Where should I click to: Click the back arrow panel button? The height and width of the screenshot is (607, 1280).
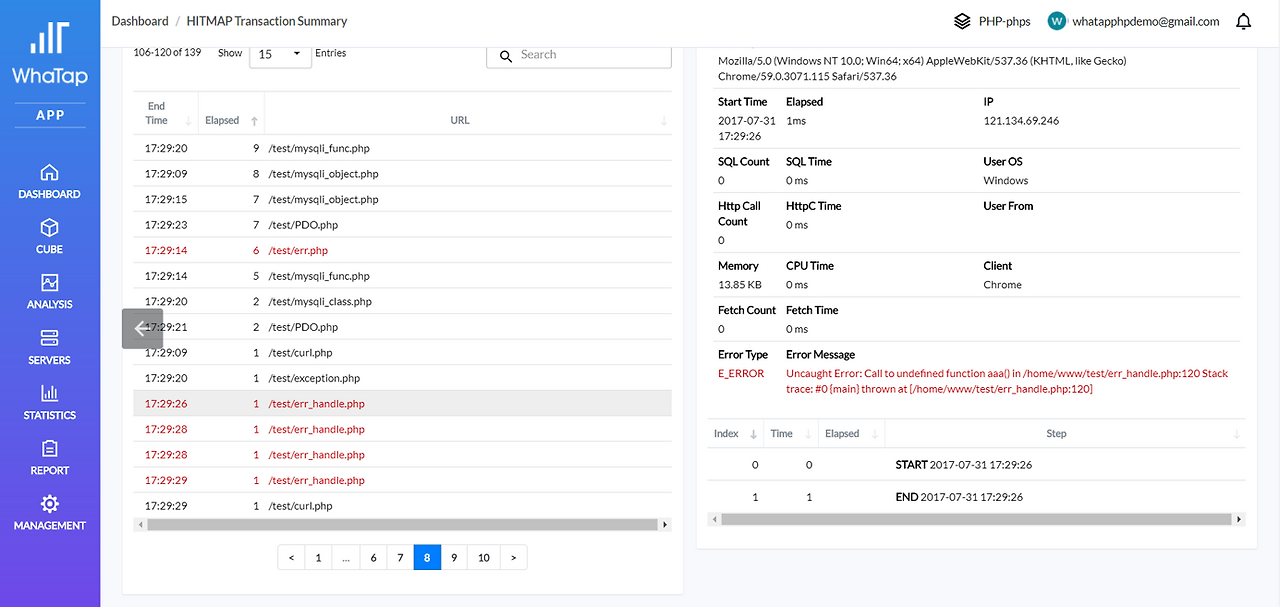point(142,328)
